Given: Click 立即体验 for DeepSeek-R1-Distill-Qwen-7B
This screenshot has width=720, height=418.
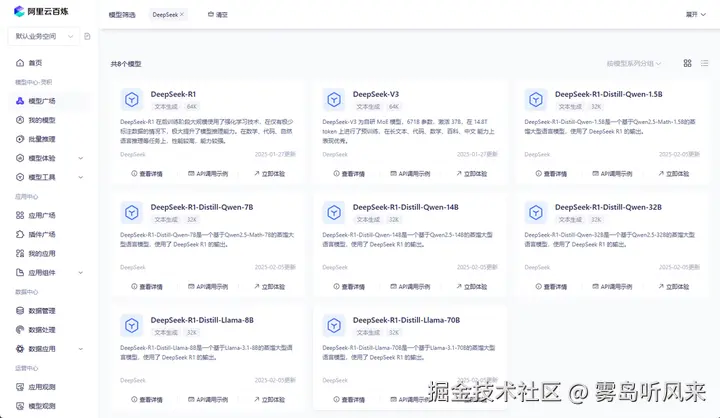Looking at the screenshot, I should (270, 287).
